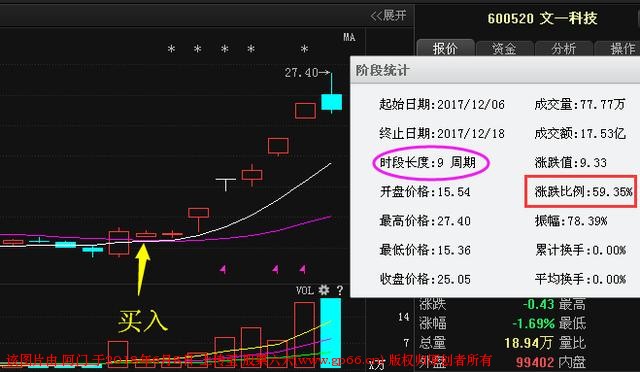The height and width of the screenshot is (372, 640).
Task: Open the 操作 tab
Action: click(619, 48)
